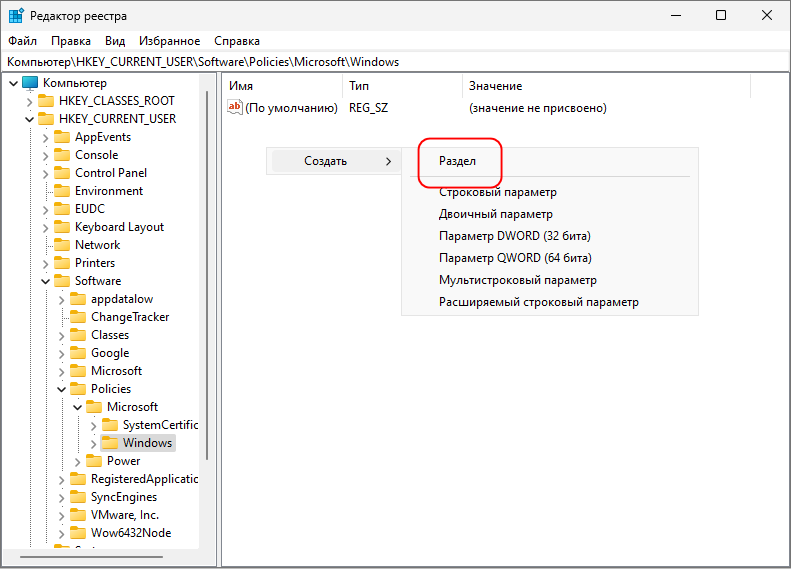The height and width of the screenshot is (569, 791).
Task: Click the tree pane vertical scrollbar
Action: coord(209,300)
